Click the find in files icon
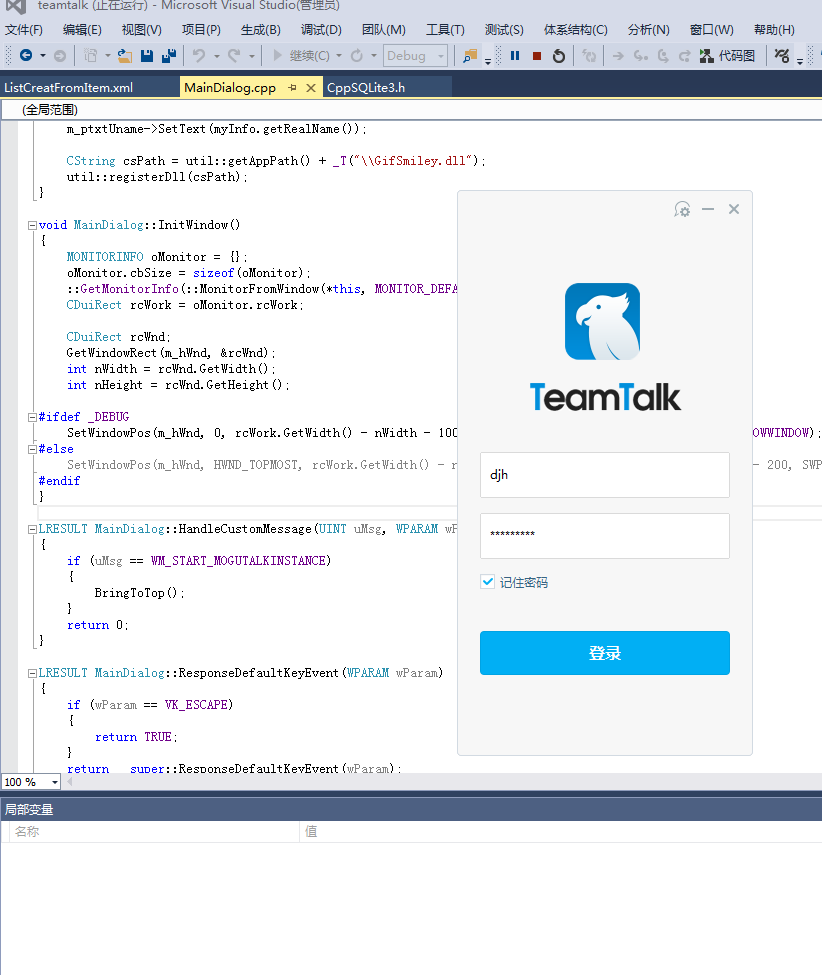 (x=470, y=56)
